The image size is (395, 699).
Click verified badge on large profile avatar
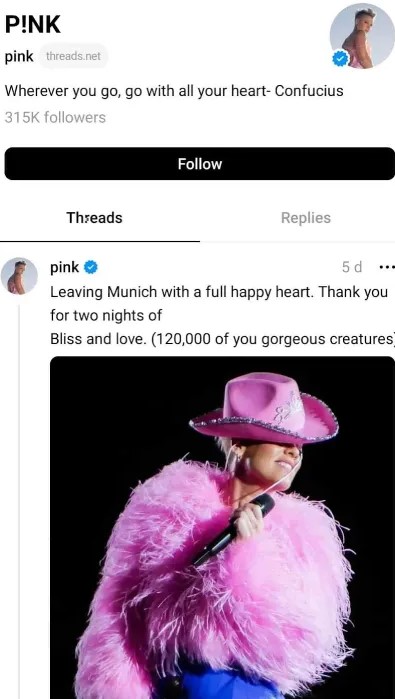340,58
